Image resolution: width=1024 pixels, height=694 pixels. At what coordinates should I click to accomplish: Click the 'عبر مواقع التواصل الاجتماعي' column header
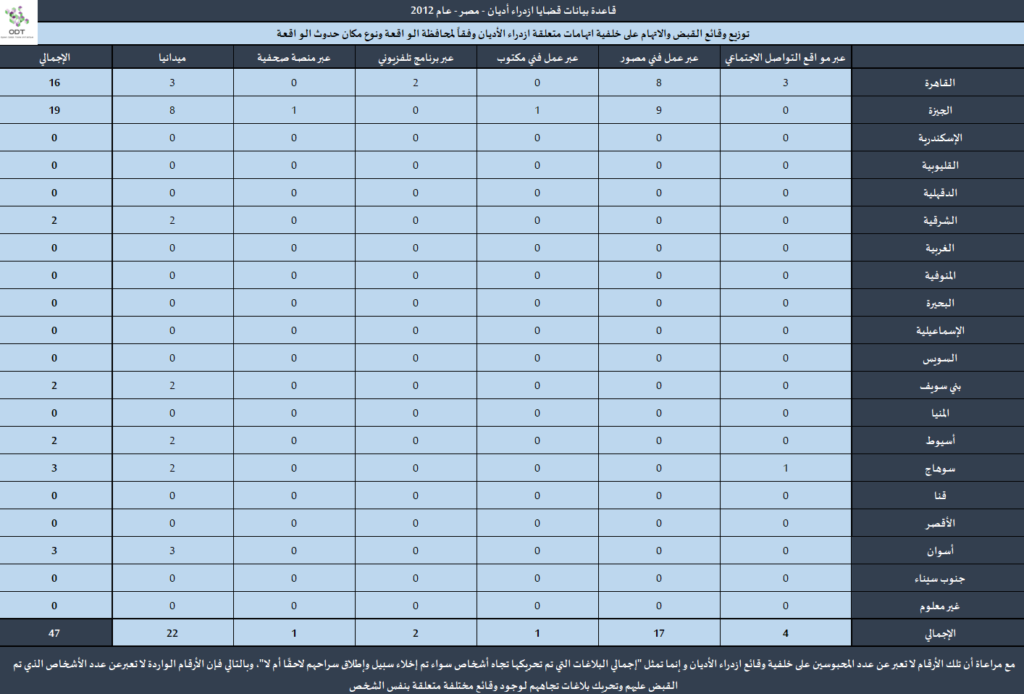[786, 57]
